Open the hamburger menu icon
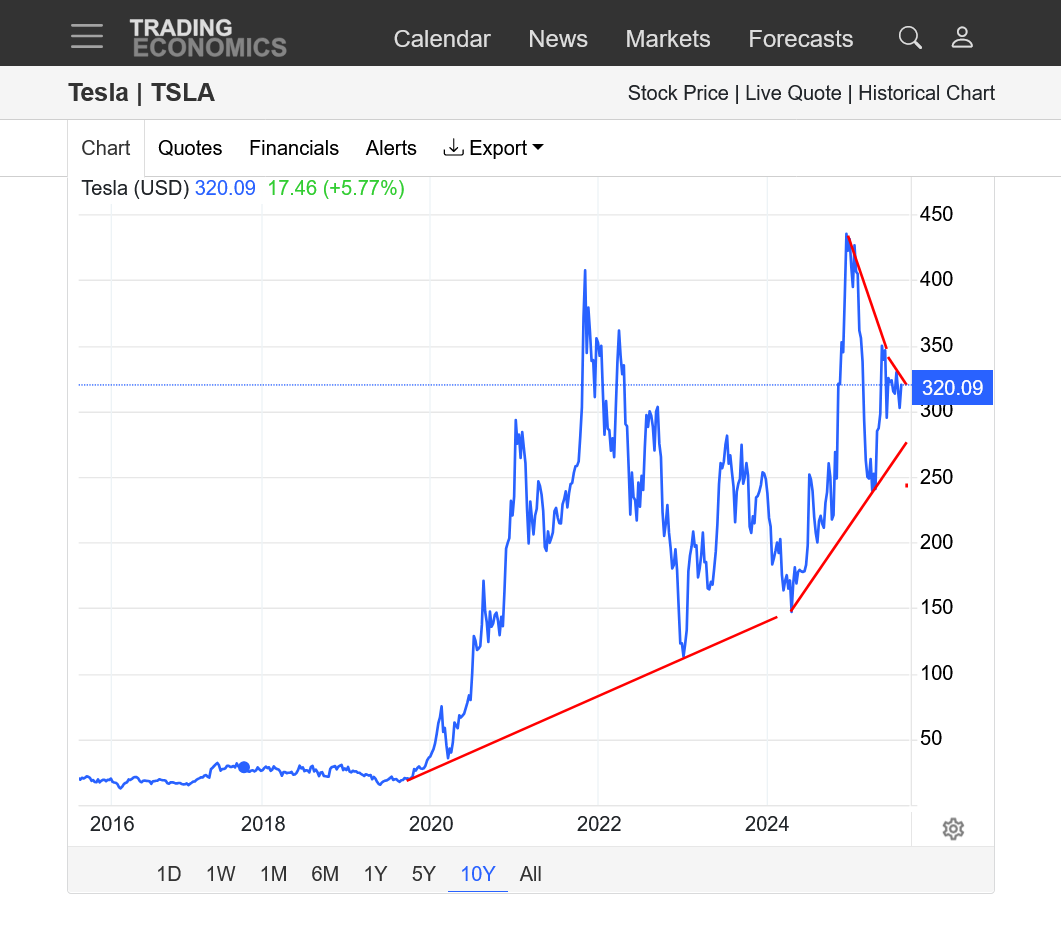The height and width of the screenshot is (926, 1061). tap(87, 37)
